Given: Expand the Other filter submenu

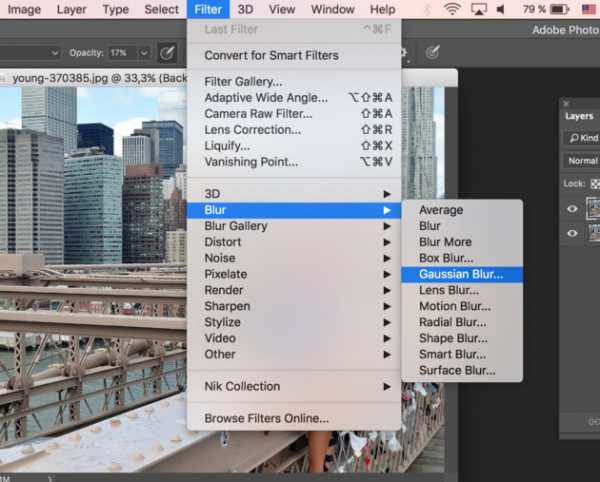Looking at the screenshot, I should tap(294, 355).
